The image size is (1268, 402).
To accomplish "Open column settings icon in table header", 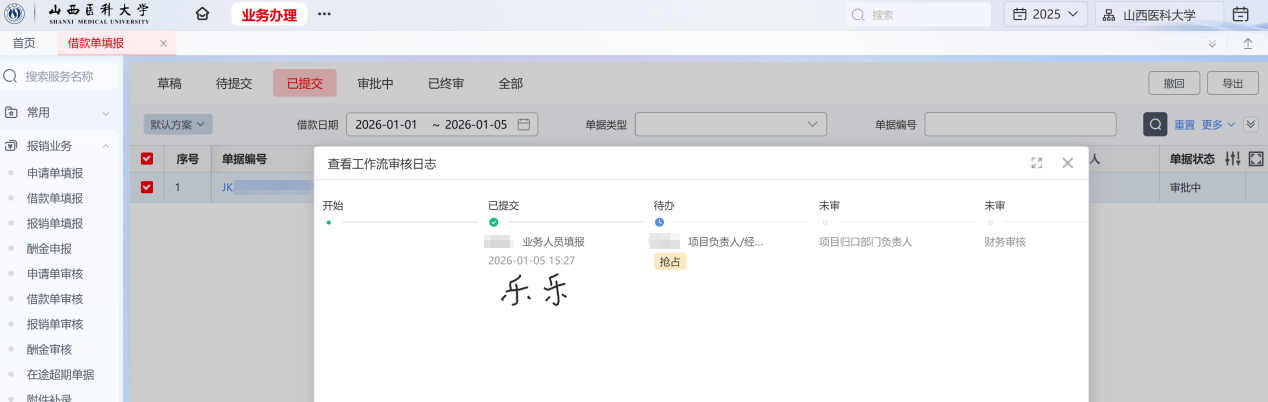I will (1232, 159).
